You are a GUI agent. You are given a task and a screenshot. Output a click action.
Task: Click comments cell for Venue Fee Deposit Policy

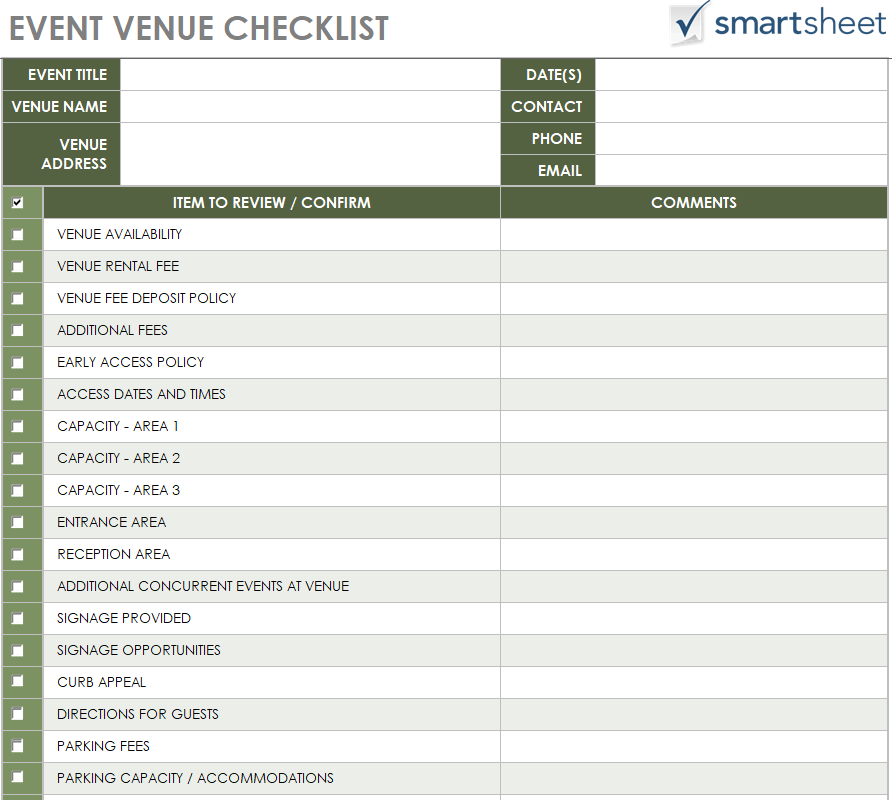point(693,299)
